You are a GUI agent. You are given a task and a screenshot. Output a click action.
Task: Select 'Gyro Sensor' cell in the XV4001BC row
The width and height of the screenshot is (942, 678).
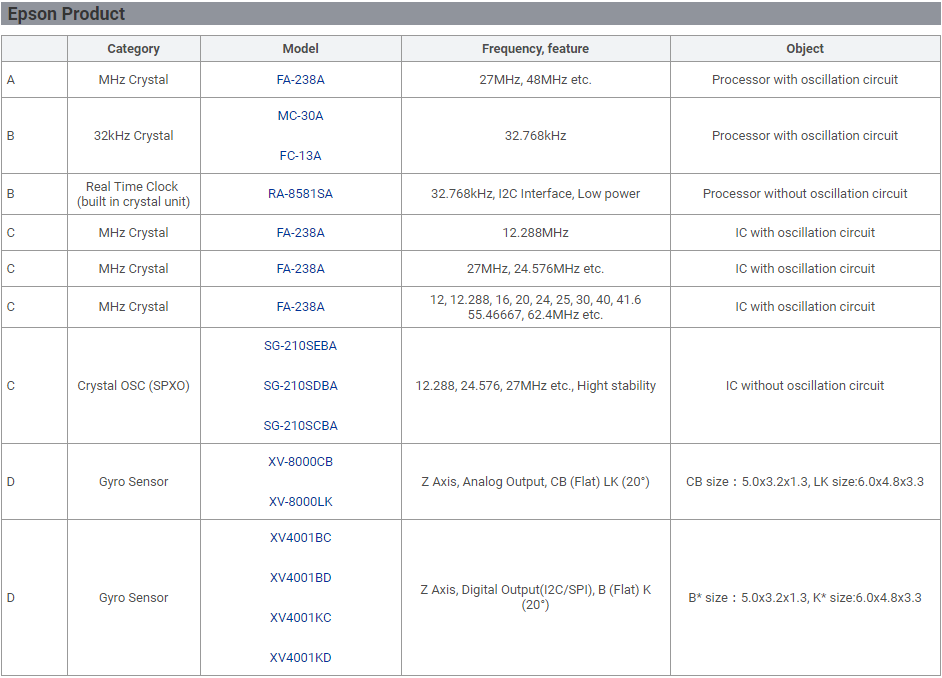point(133,598)
